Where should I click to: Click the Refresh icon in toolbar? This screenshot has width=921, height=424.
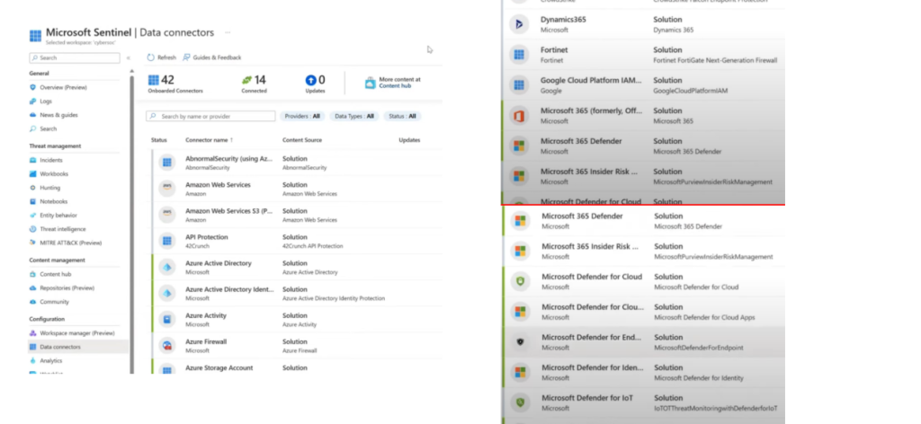click(151, 58)
